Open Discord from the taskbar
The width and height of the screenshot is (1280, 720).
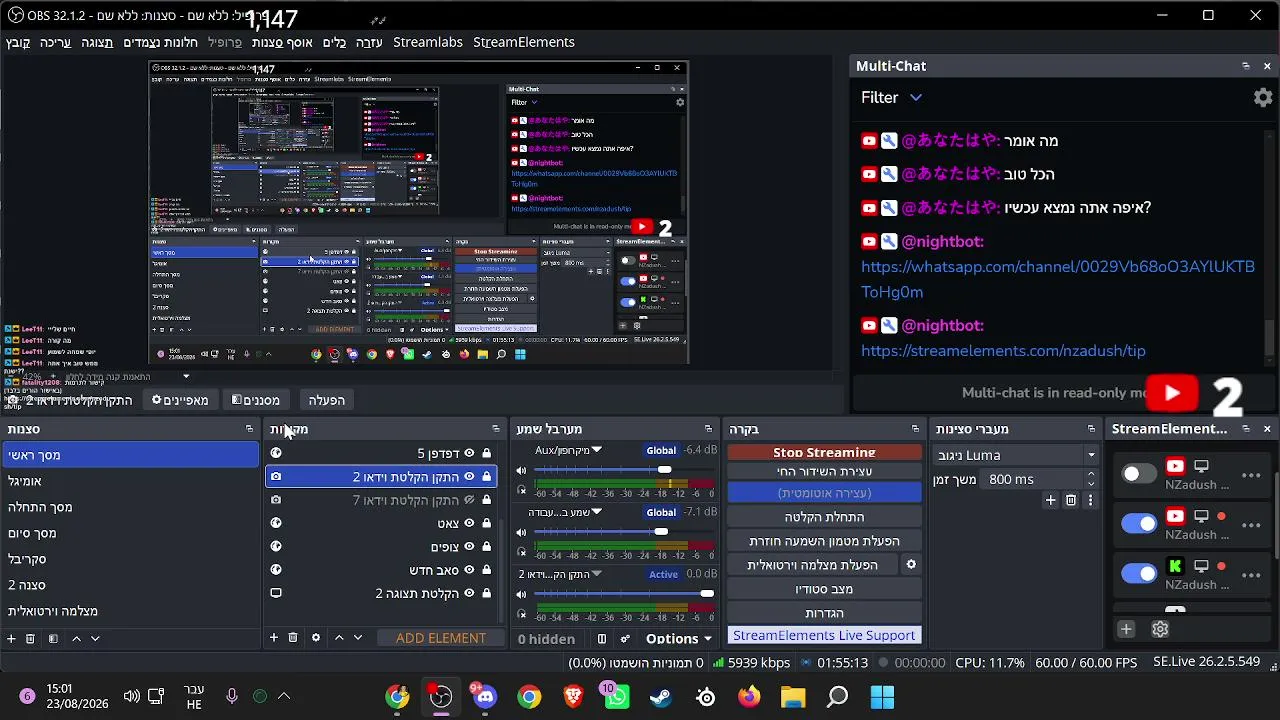point(485,697)
